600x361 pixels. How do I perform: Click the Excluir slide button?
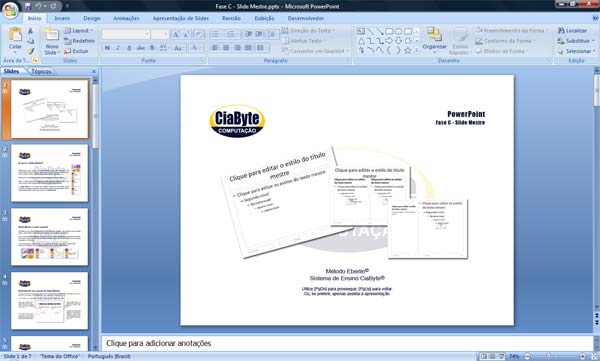(x=76, y=51)
